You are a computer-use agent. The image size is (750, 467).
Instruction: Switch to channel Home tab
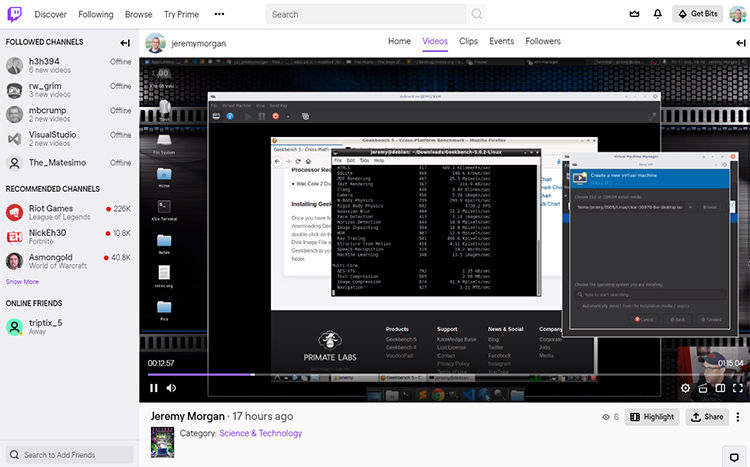point(399,41)
